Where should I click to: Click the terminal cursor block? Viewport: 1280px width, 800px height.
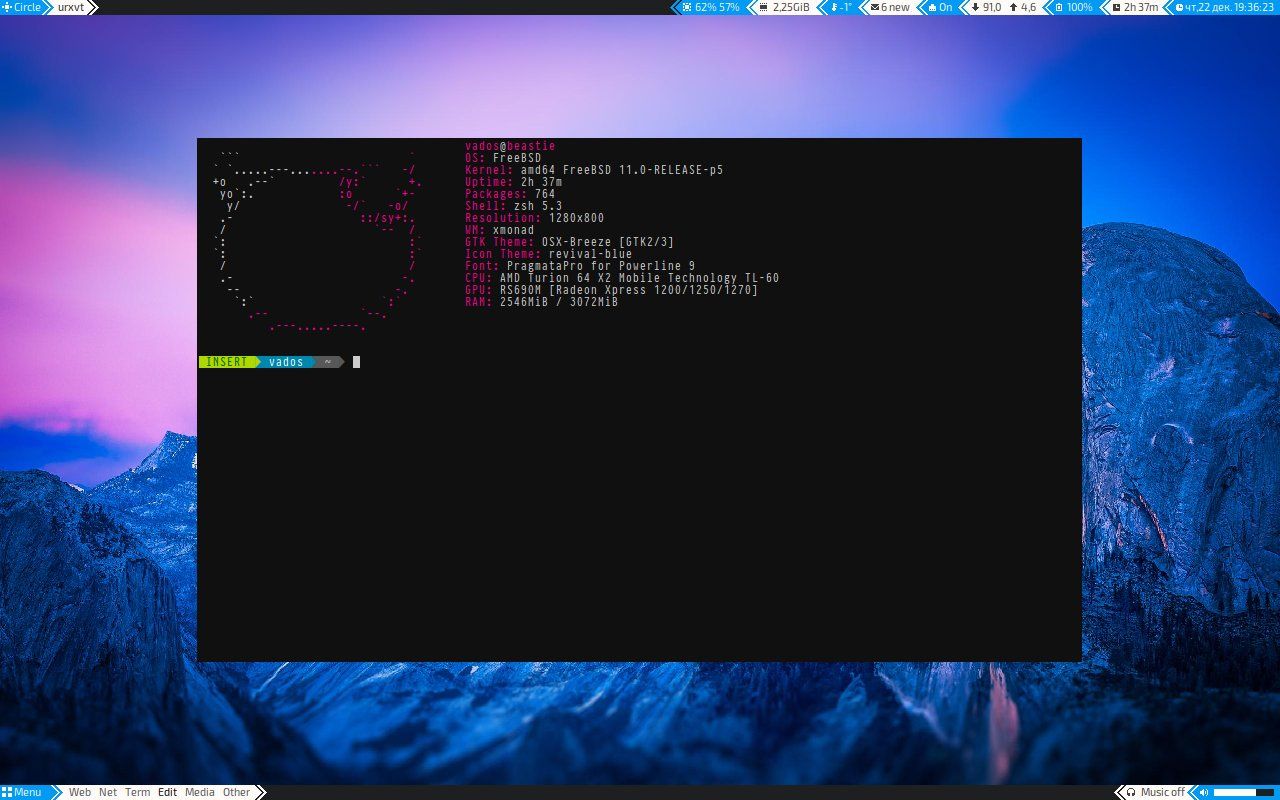[356, 362]
